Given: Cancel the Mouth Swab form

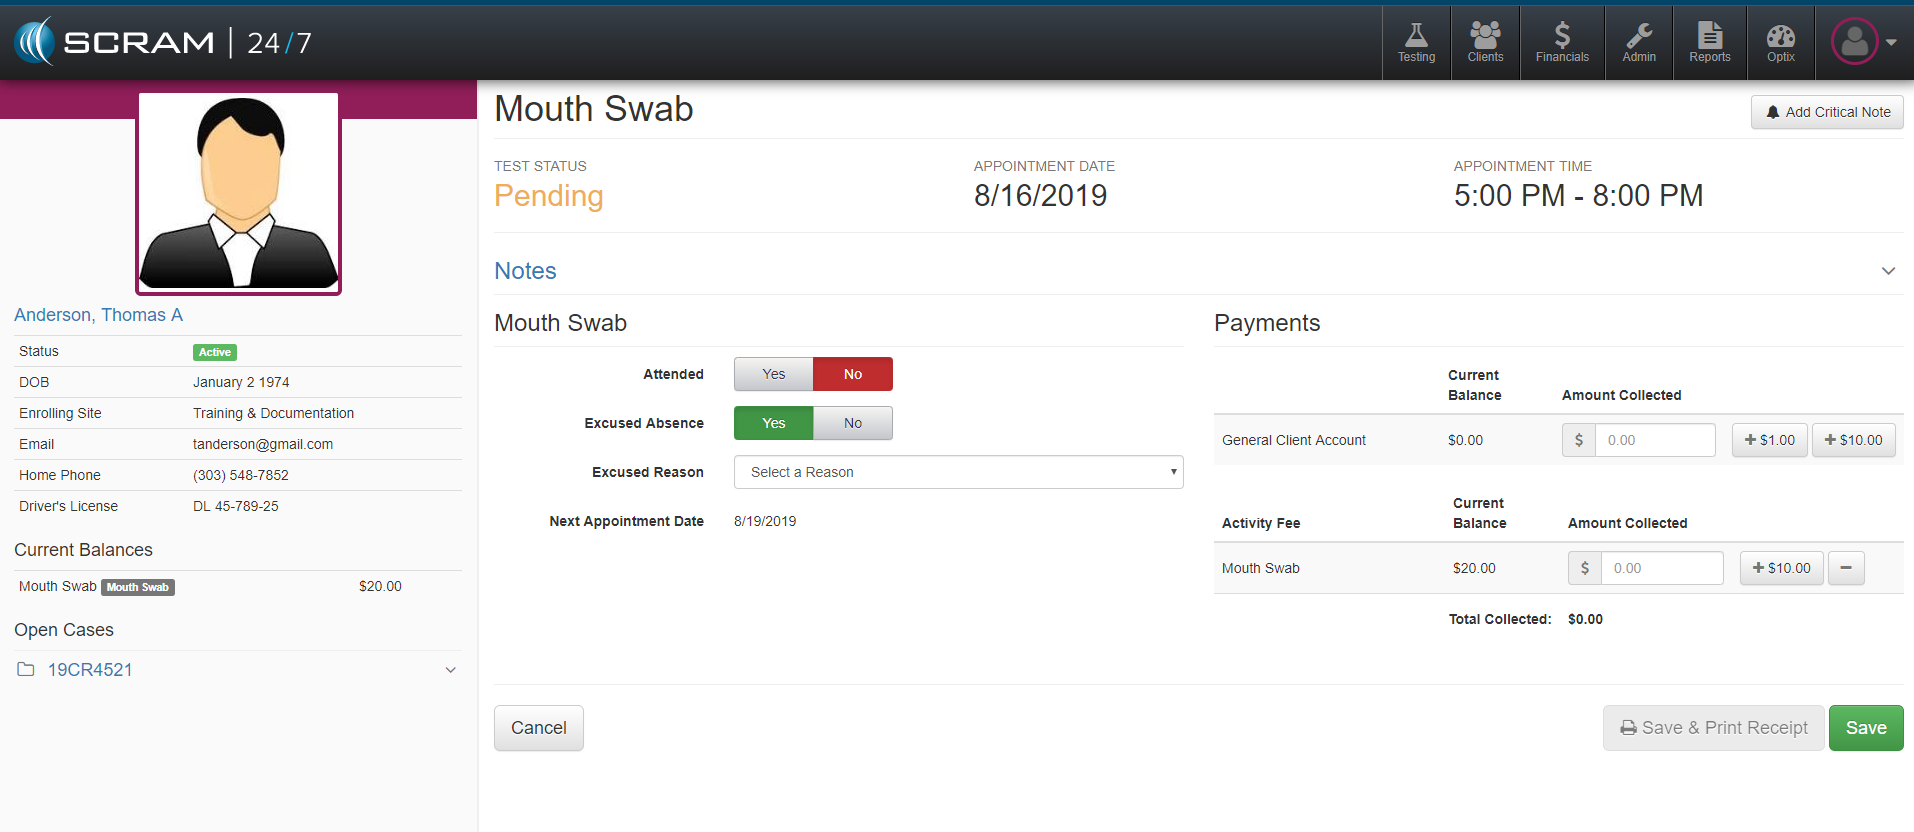Looking at the screenshot, I should [x=538, y=728].
